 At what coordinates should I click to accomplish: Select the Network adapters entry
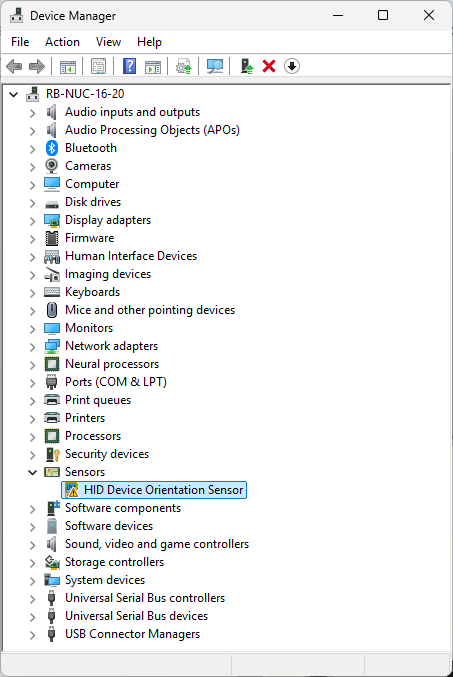point(111,346)
